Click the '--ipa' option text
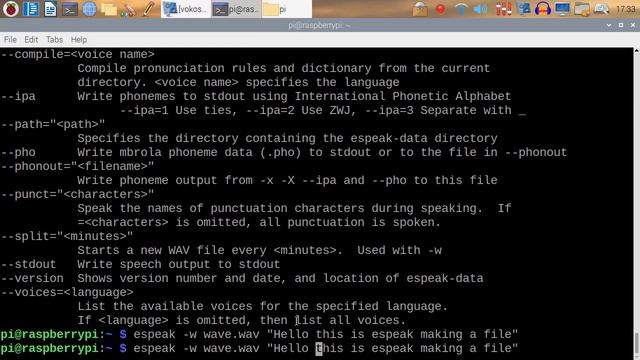Viewport: 640px width, 360px height. click(18, 96)
